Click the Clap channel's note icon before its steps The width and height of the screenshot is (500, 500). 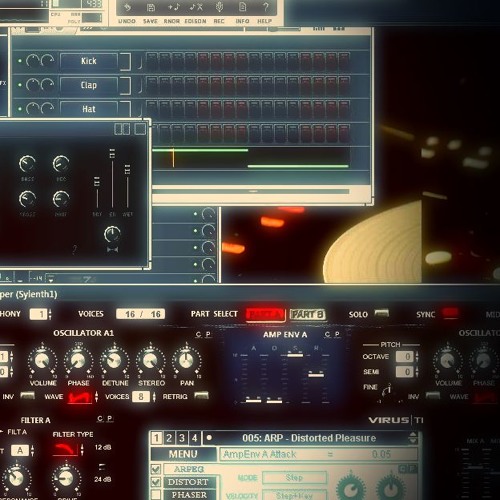140,86
